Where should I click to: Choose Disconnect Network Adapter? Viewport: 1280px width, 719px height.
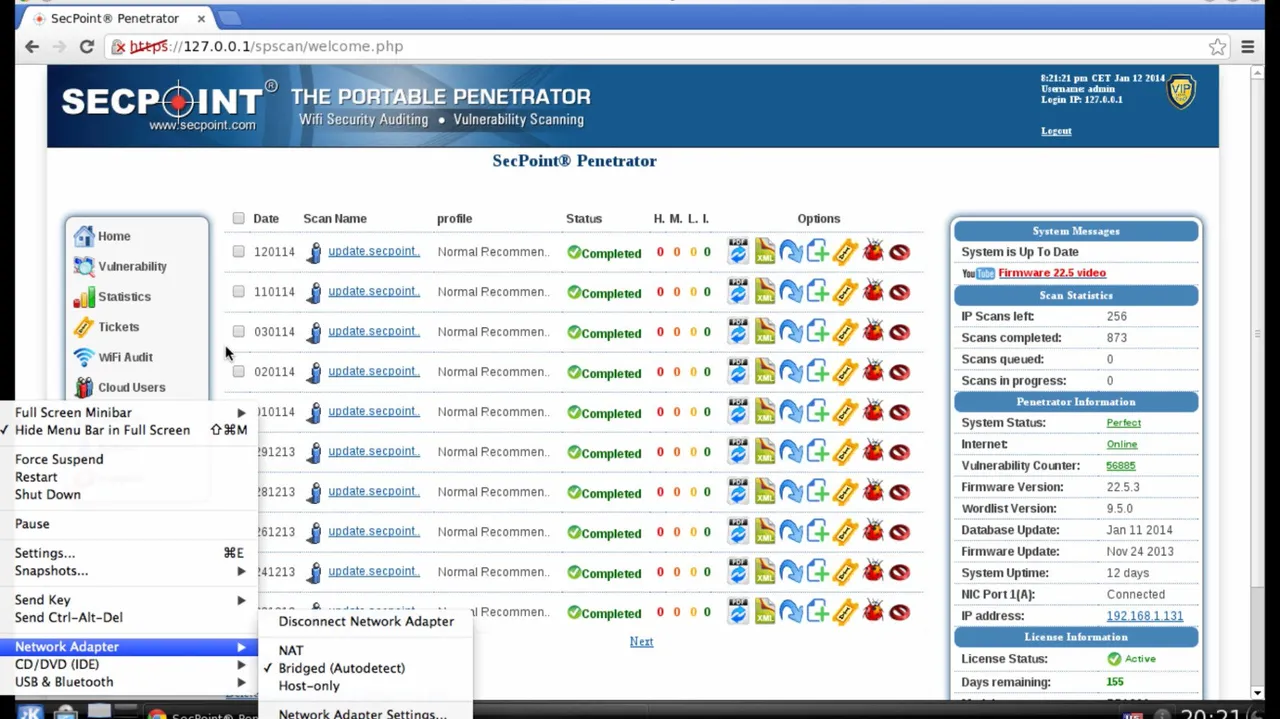364,621
